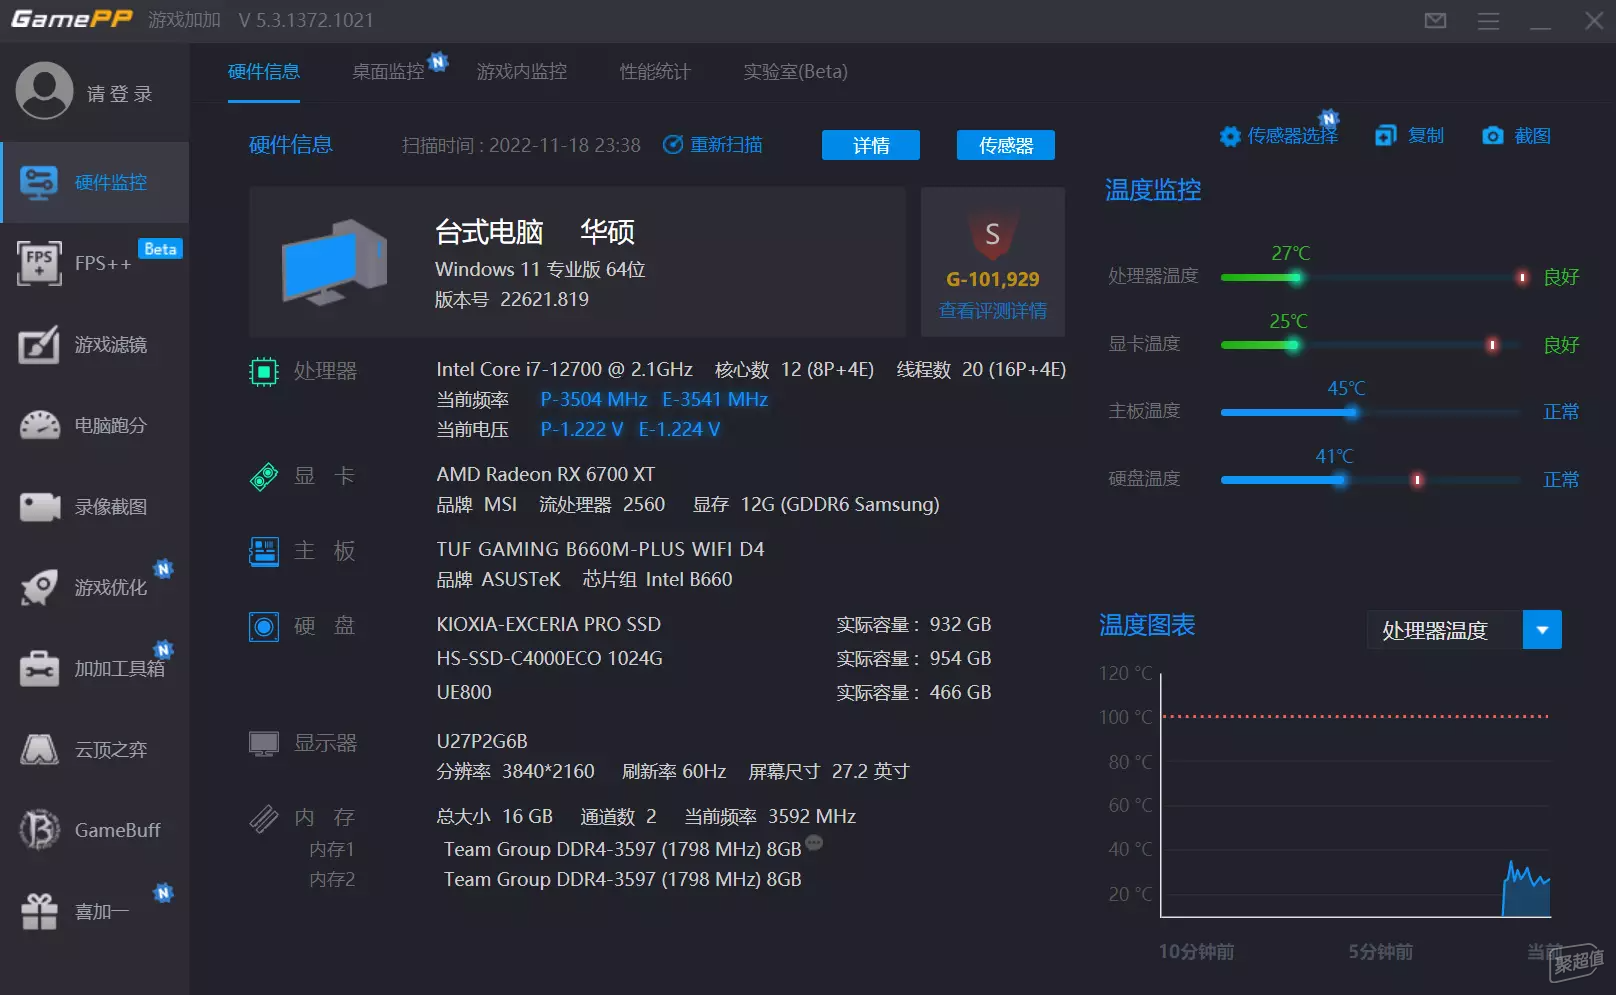This screenshot has width=1616, height=995.
Task: Click the 硬盘 disk icon
Action: [x=263, y=627]
